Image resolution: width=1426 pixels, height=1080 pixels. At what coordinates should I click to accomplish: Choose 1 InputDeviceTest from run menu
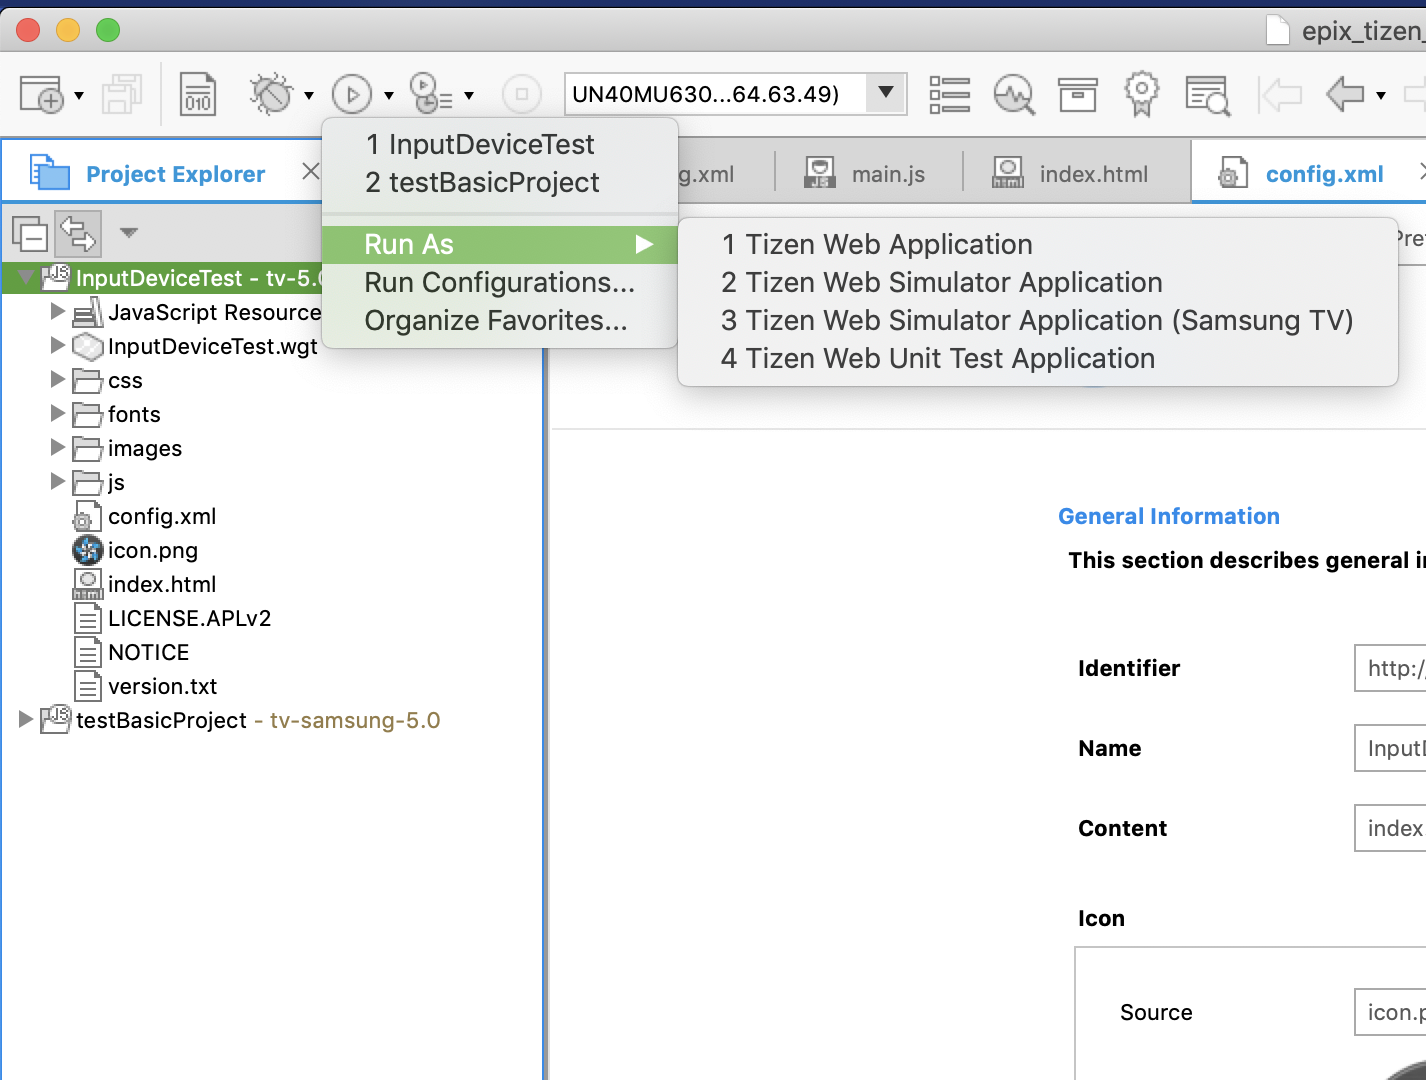(x=500, y=145)
